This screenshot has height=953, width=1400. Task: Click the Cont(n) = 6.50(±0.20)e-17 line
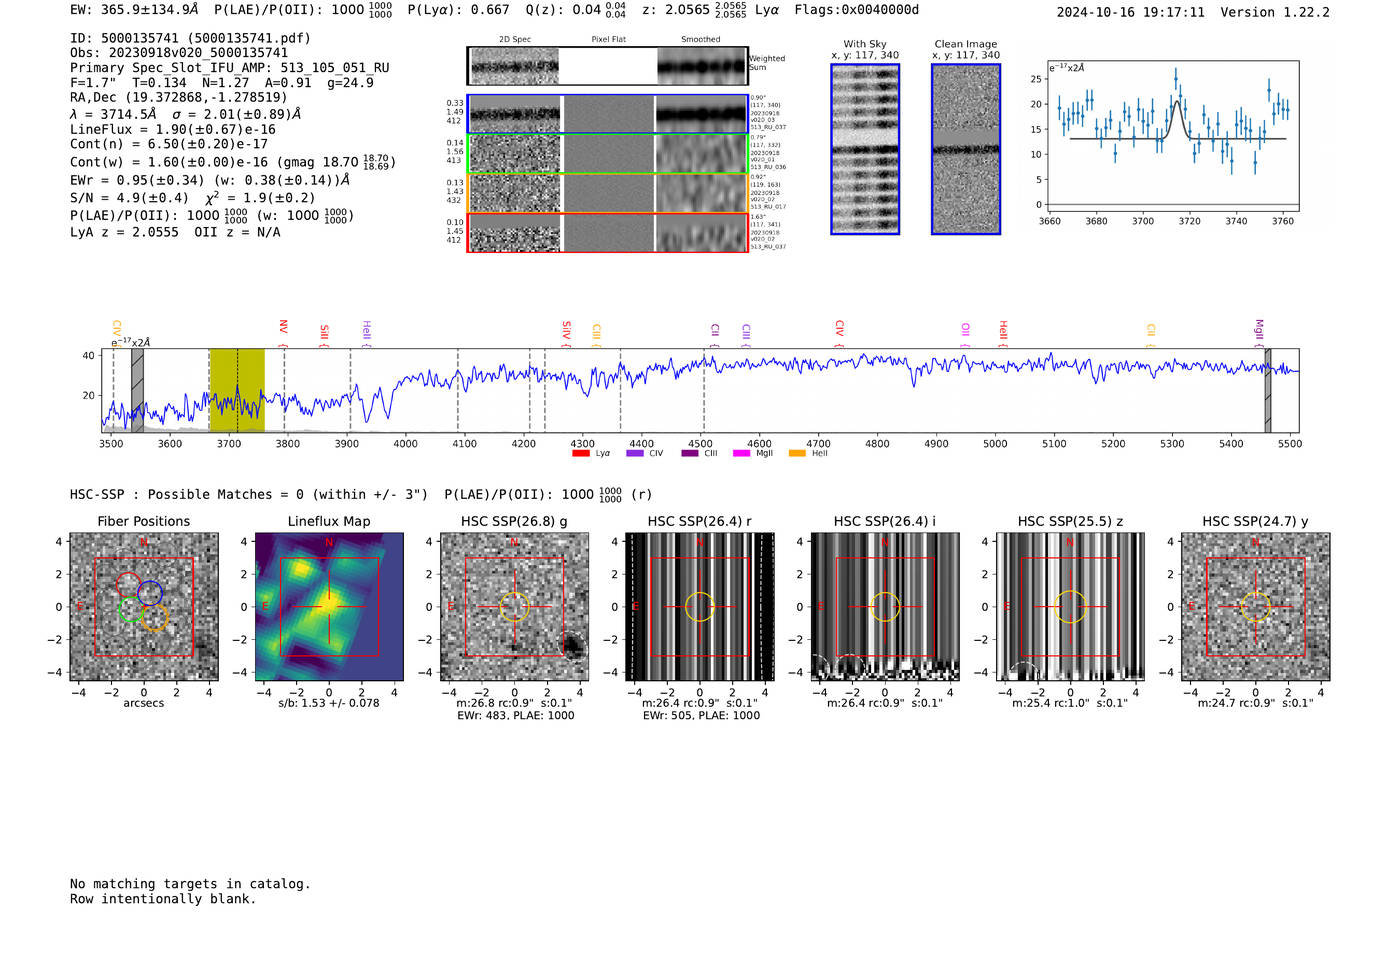pos(169,144)
